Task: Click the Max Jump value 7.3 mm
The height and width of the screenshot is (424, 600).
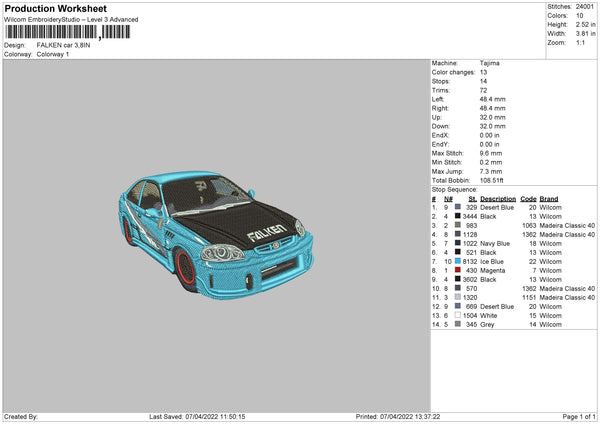Action: click(491, 171)
